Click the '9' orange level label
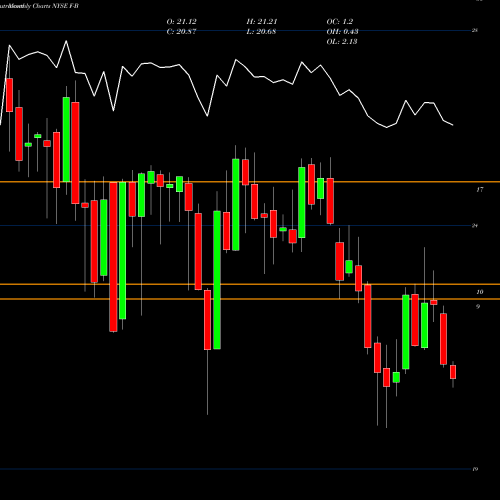Viewport: 500px width, 500px height. pyautogui.click(x=478, y=307)
